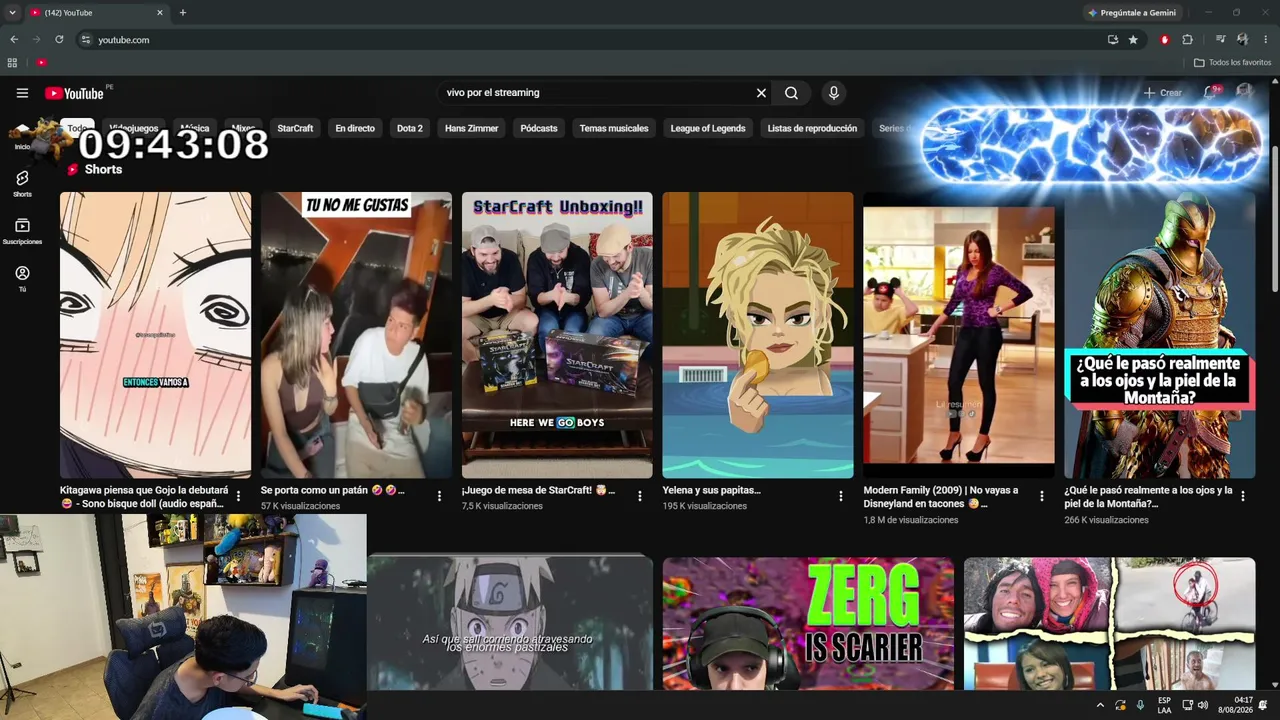Click Pregúntale a Gemini button

click(x=1131, y=13)
